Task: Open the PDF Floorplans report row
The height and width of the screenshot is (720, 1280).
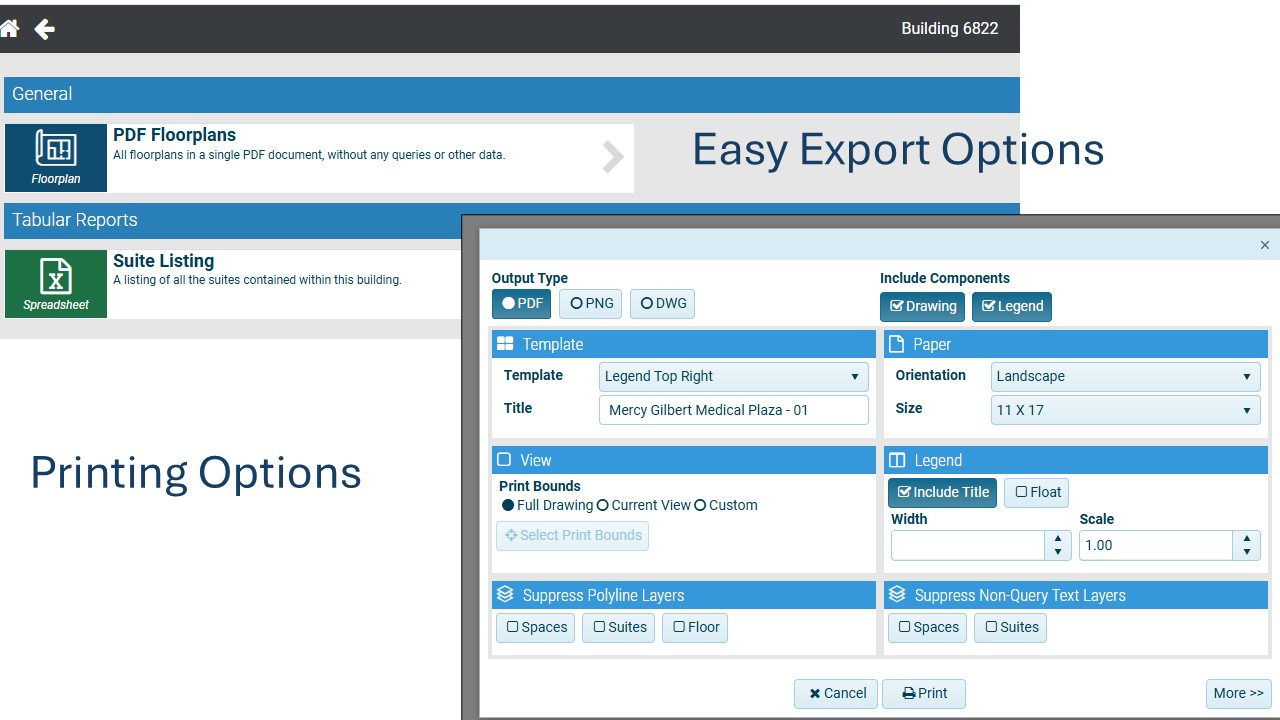Action: [319, 158]
